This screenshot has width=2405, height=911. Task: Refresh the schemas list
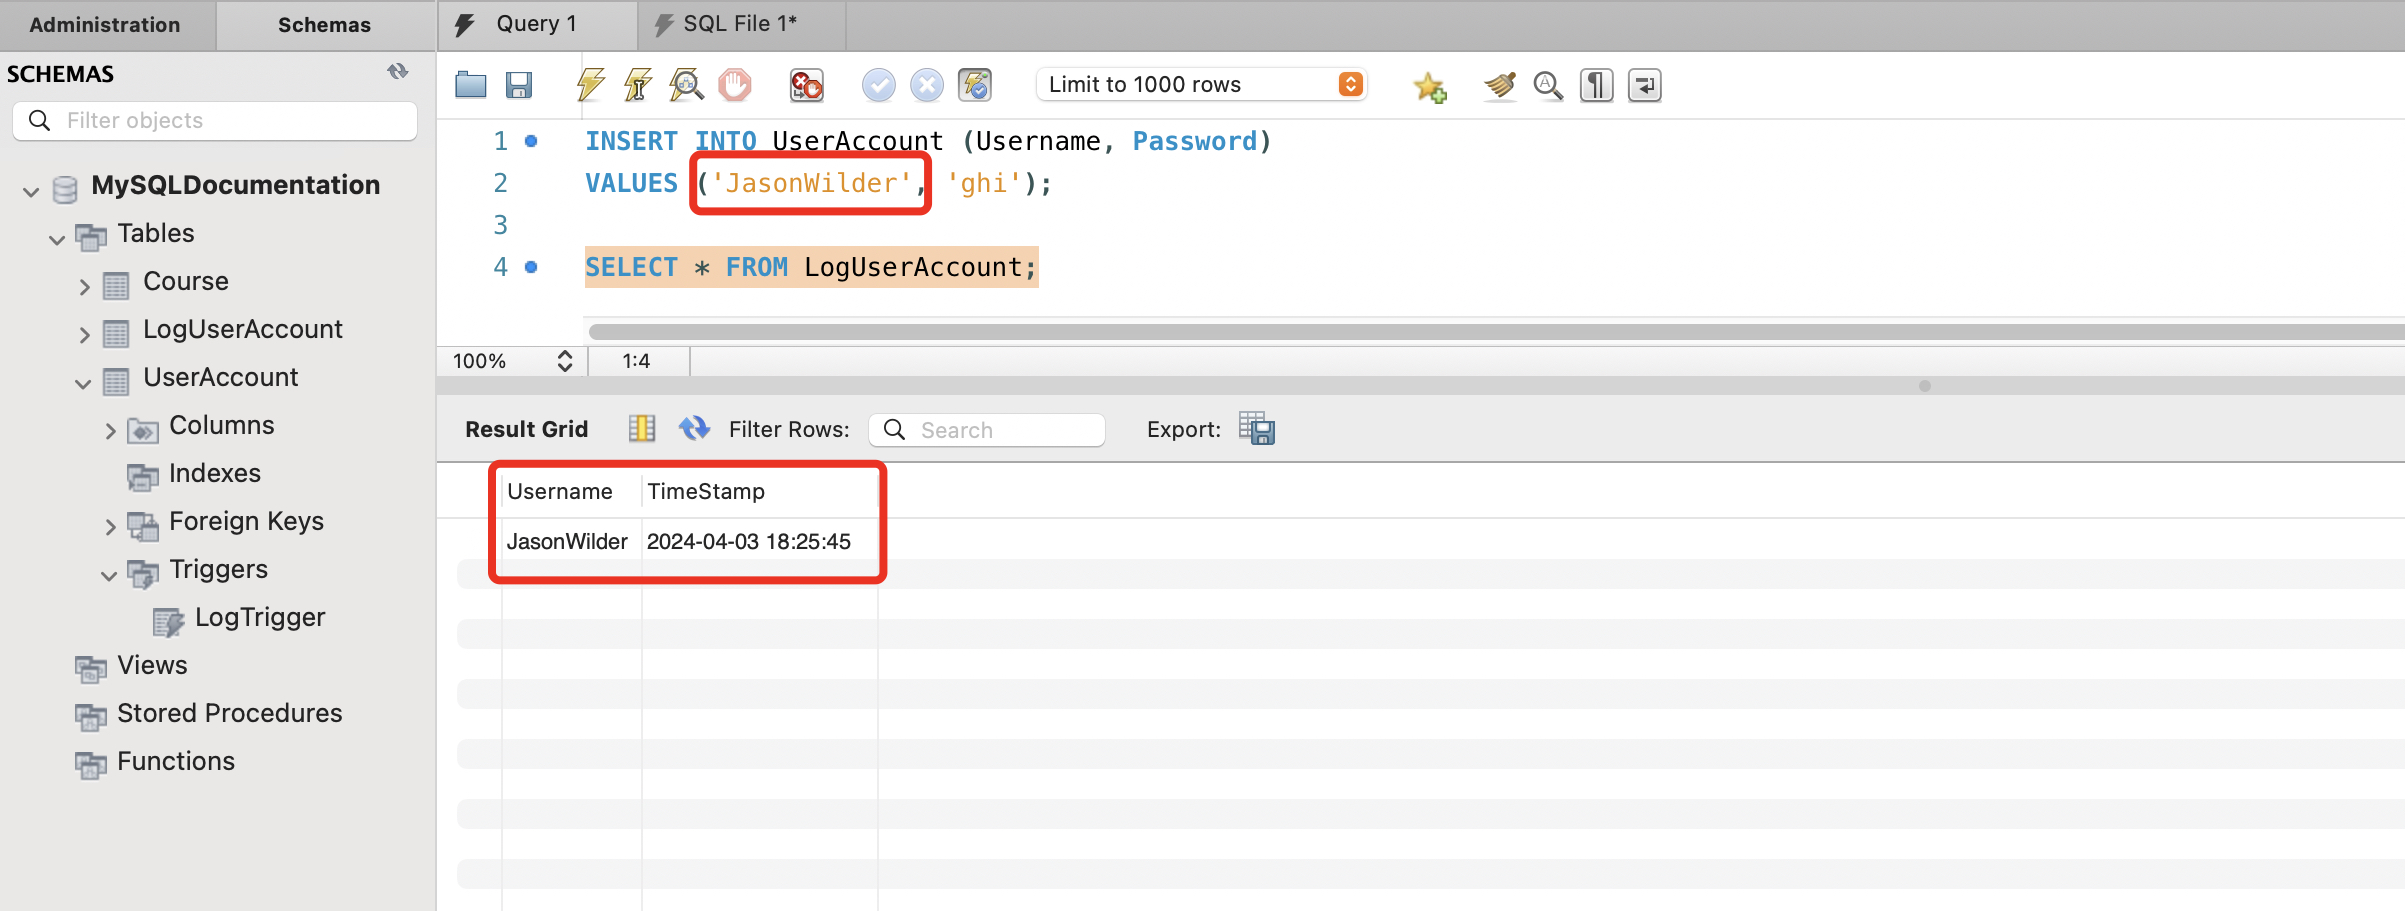pyautogui.click(x=398, y=72)
